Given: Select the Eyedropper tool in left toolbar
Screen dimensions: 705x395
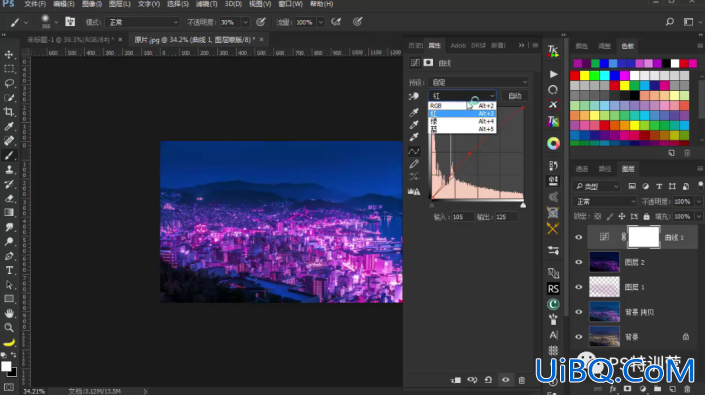Looking at the screenshot, I should 9,126.
